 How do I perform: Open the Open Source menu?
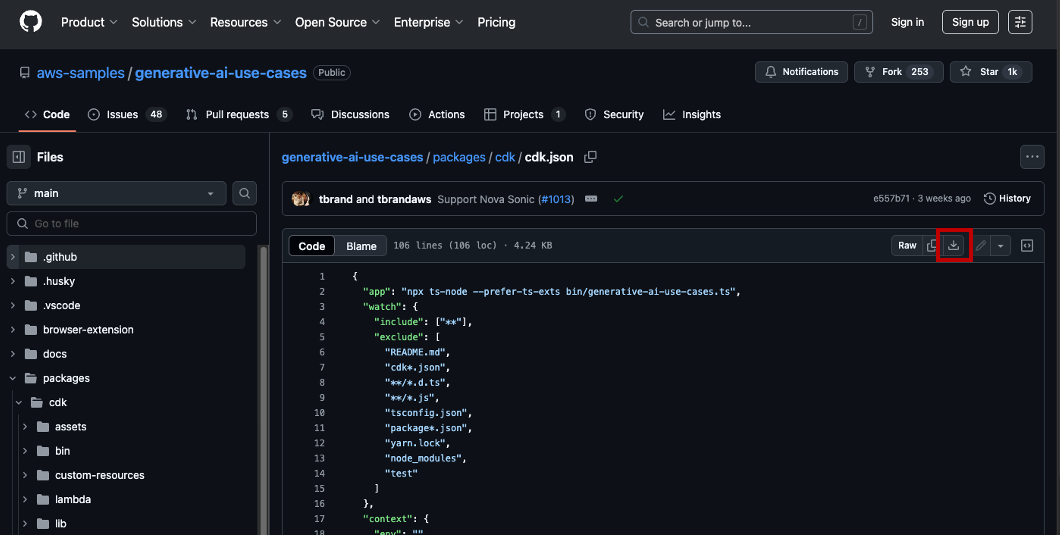coord(337,22)
